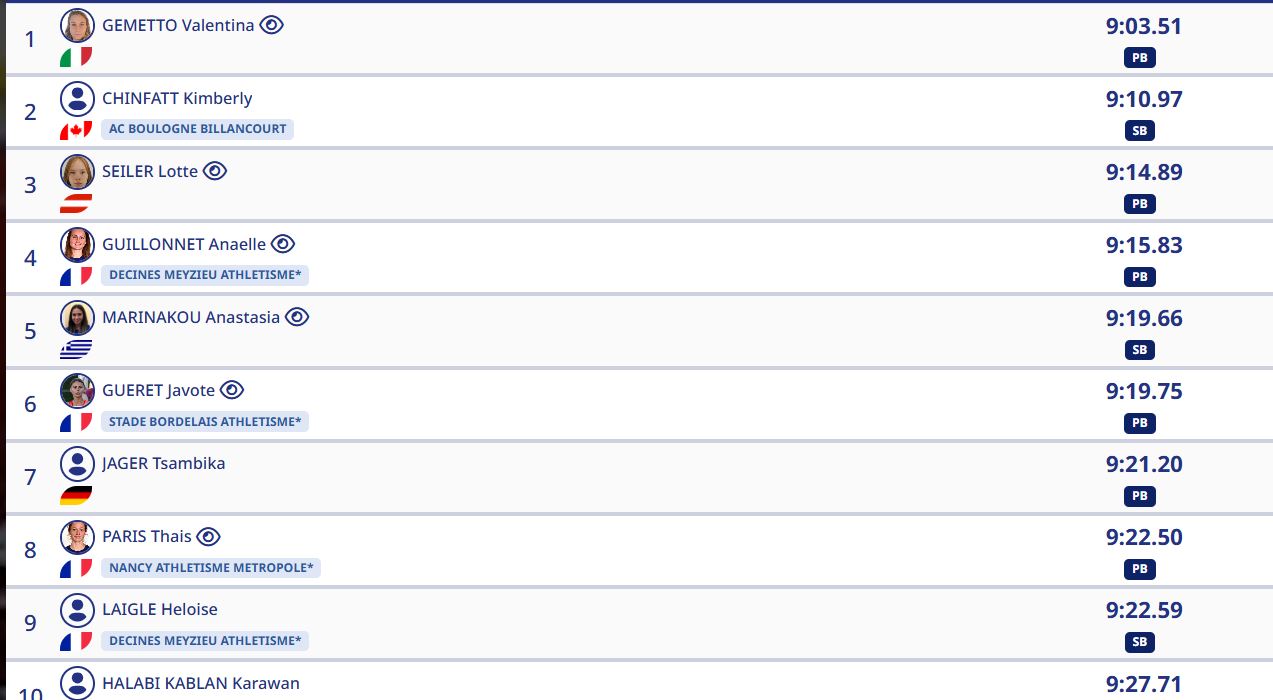Open the NANCY ATHLETISME METROPOLE club tag
Screen dimensions: 1273x700
pos(211,568)
